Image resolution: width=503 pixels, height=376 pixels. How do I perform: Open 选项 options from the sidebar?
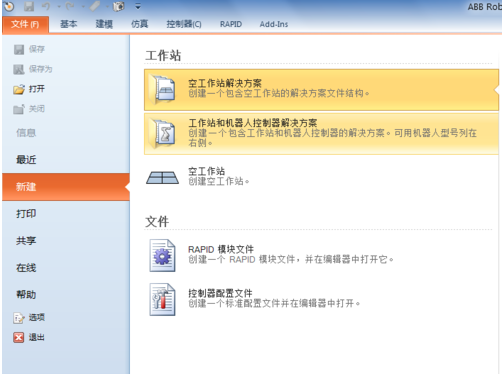coord(37,317)
